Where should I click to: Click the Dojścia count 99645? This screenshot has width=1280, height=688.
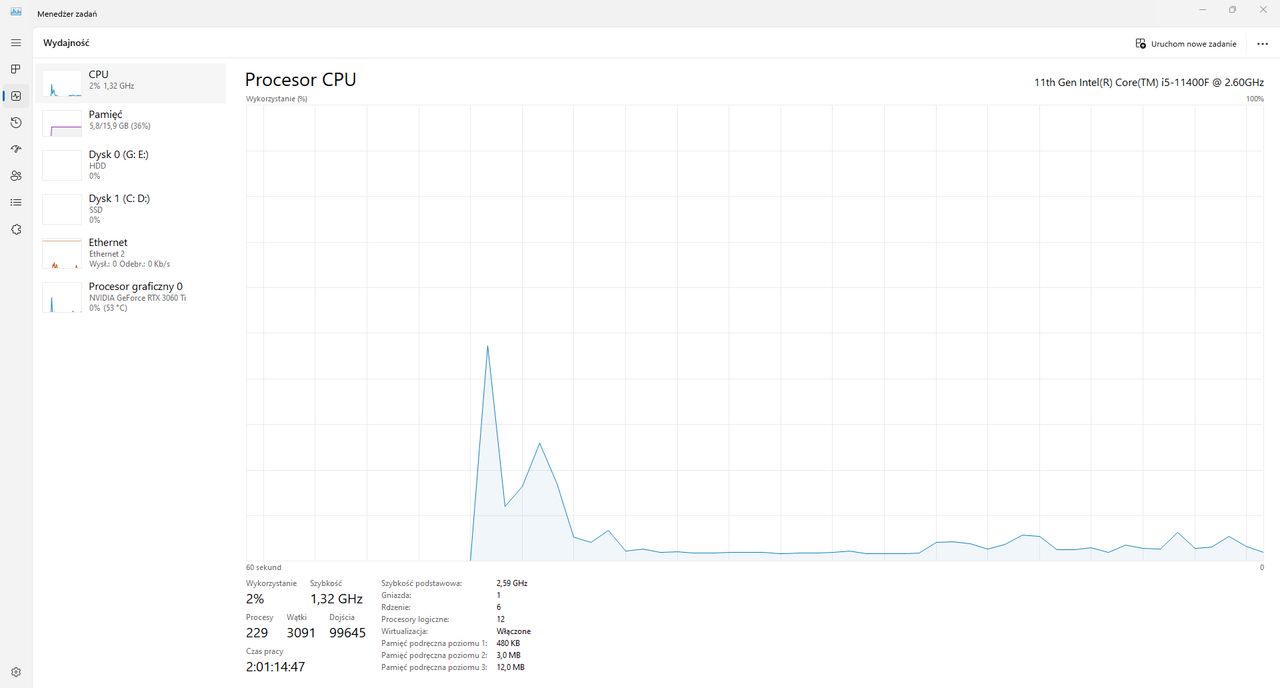pyautogui.click(x=347, y=633)
